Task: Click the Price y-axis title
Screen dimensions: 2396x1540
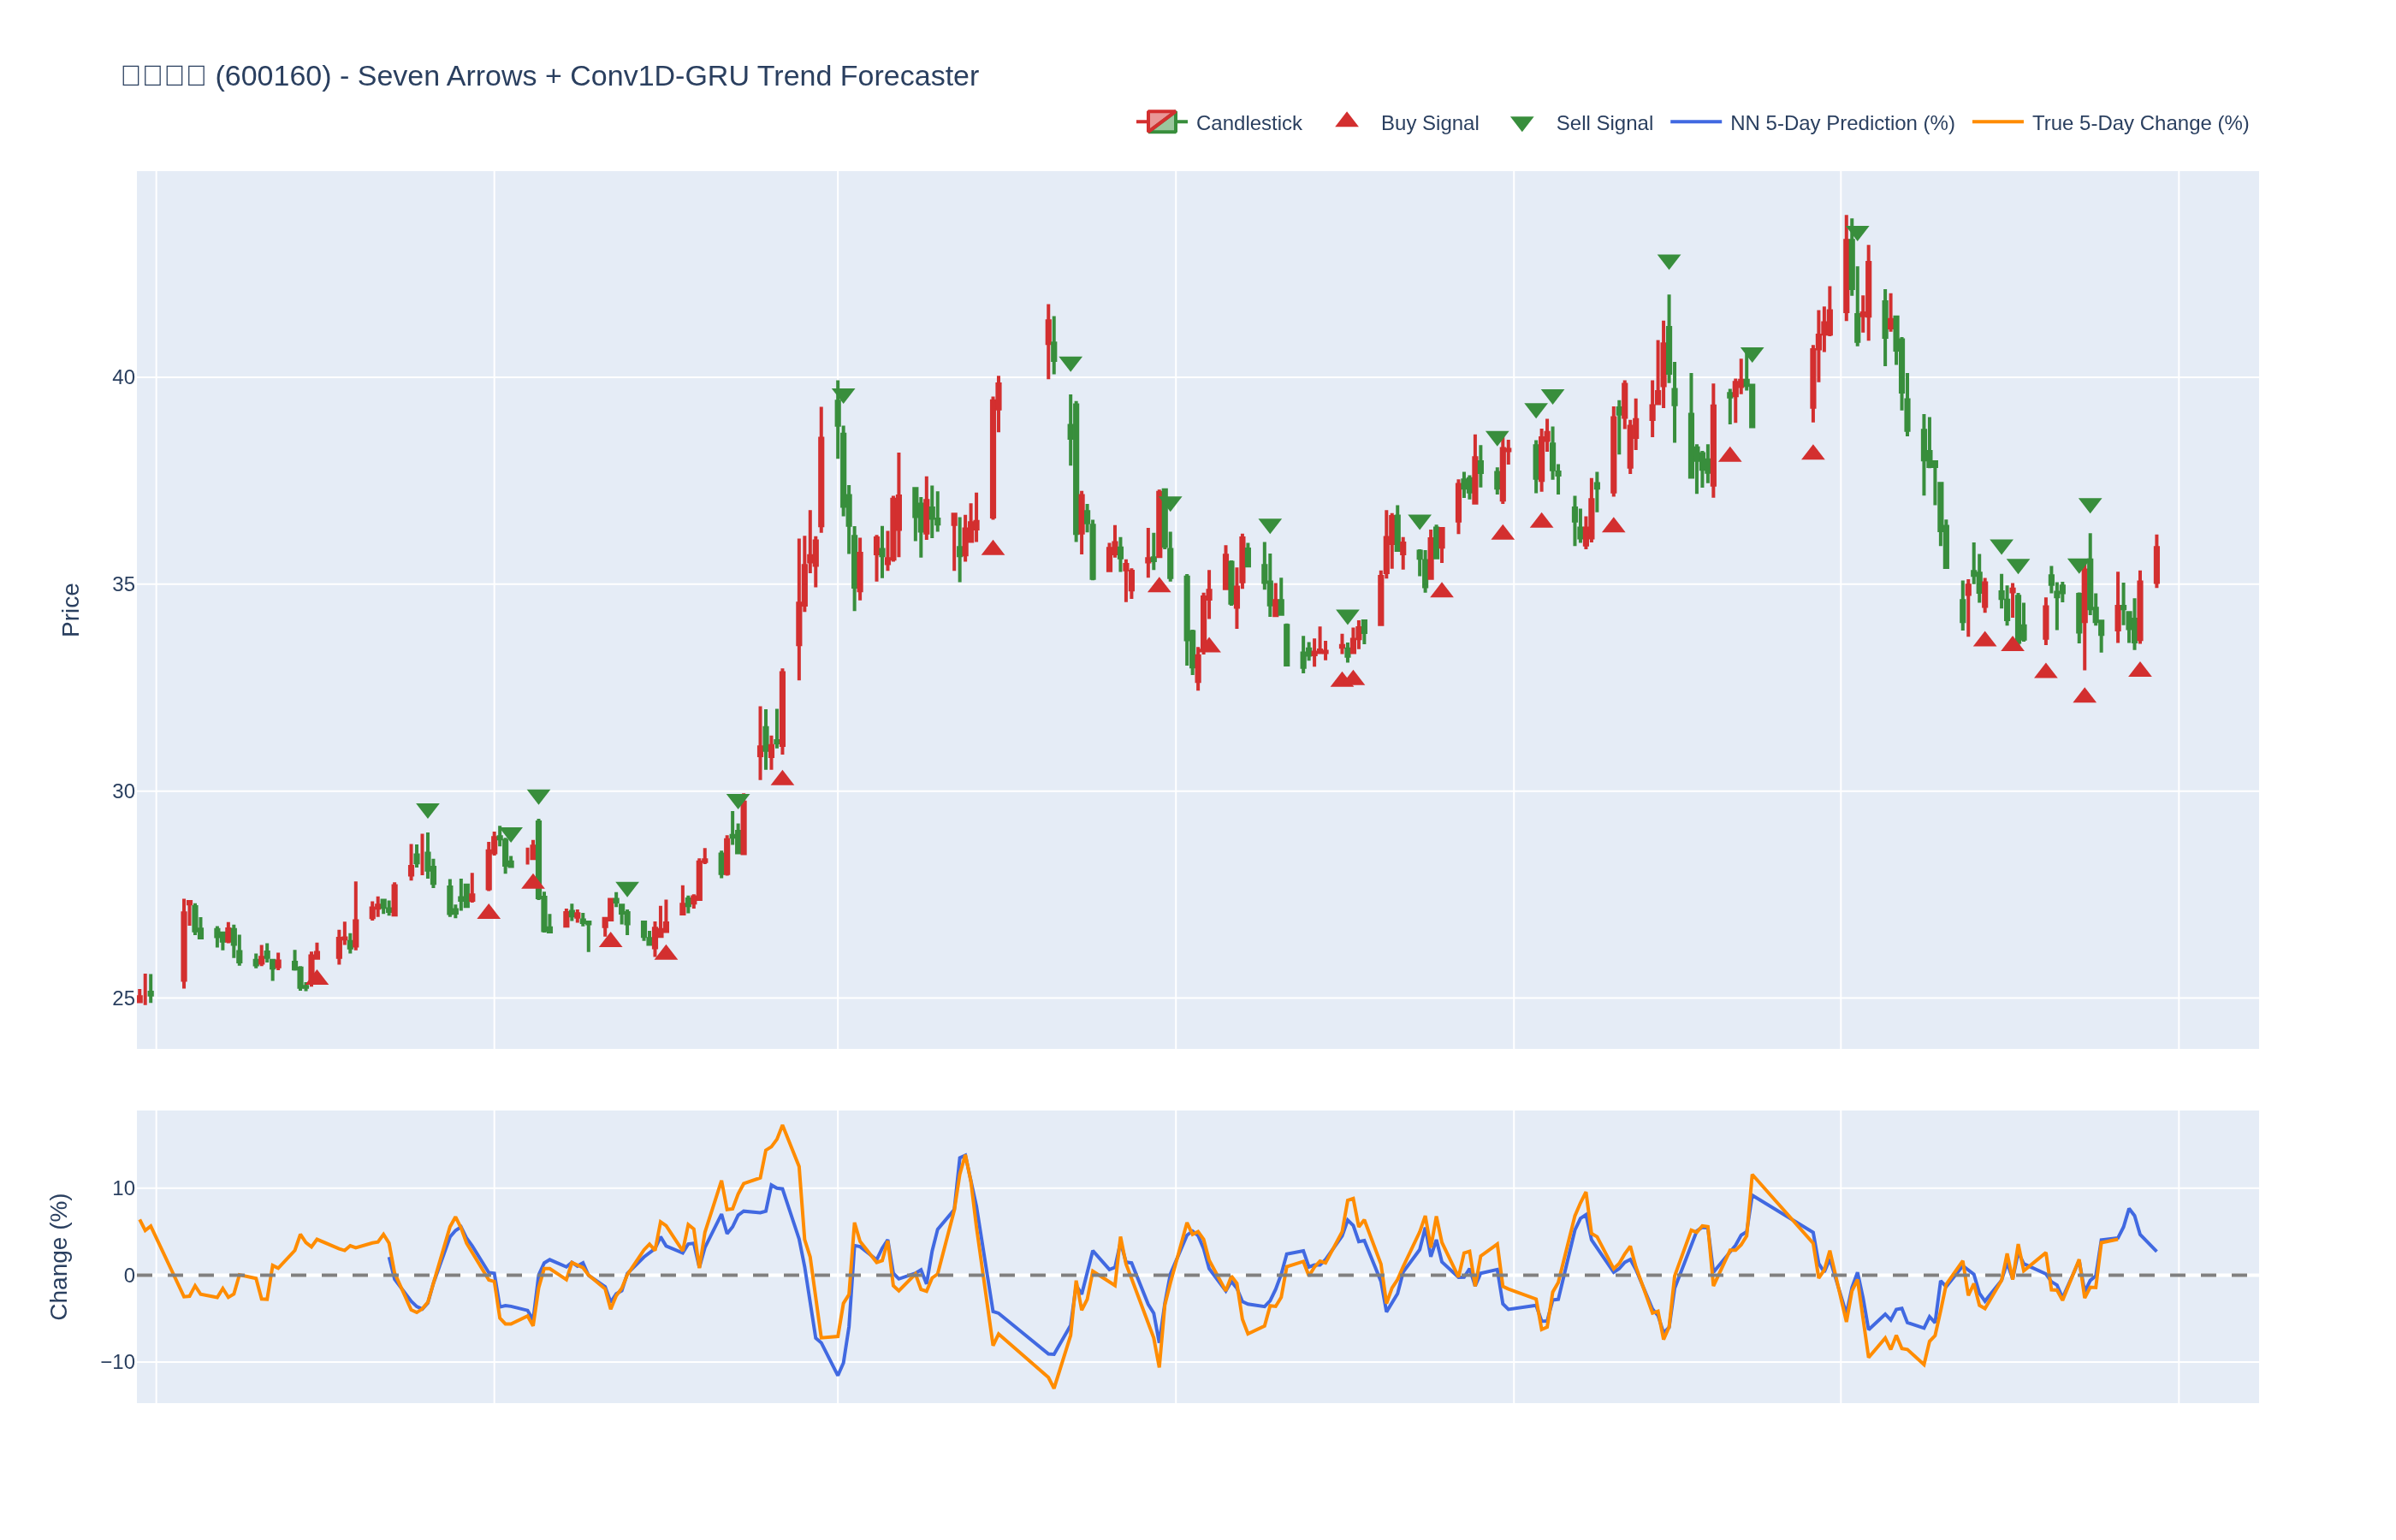Action: pos(70,610)
